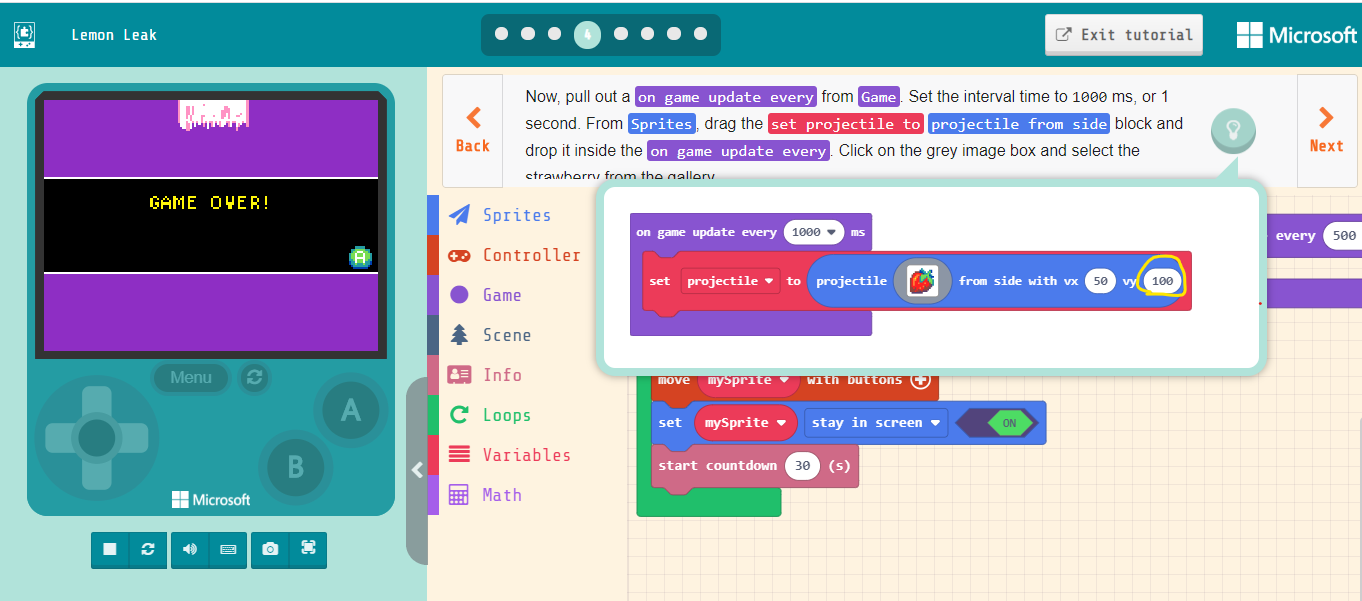Screen dimensions: 1362x601
Task: Open the Variables toolbox category
Action: (x=527, y=455)
